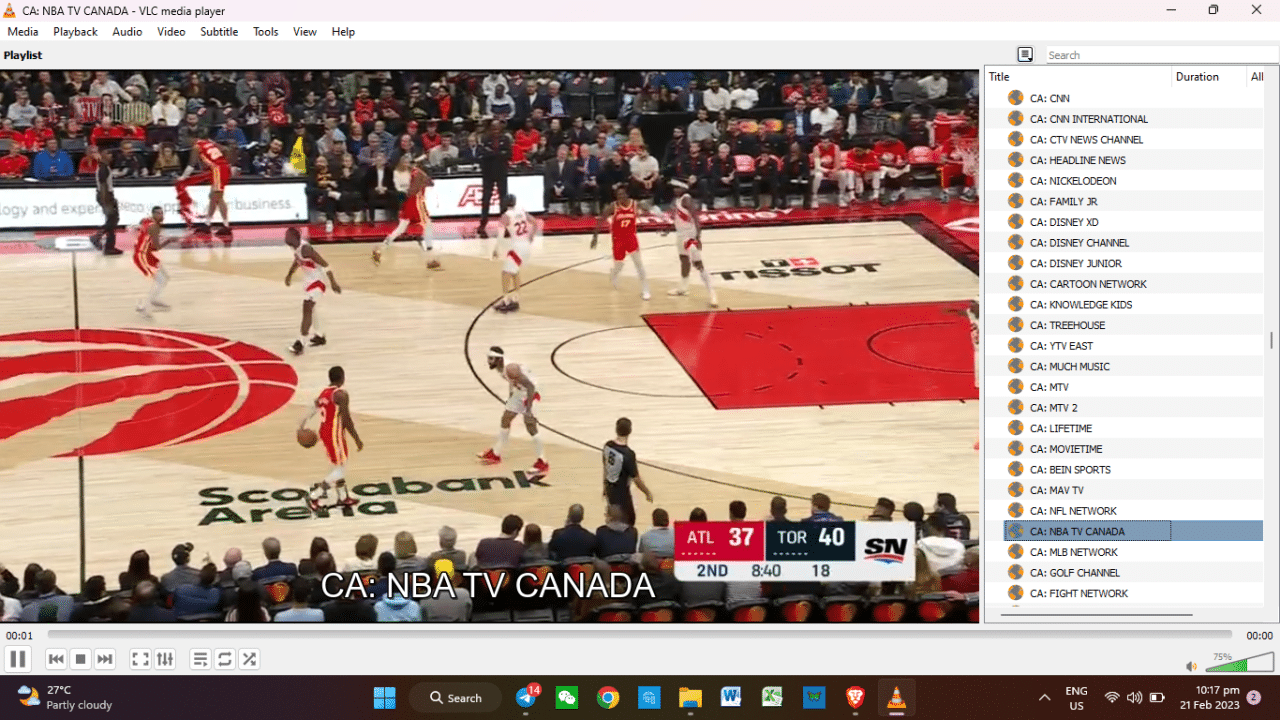This screenshot has height=720, width=1280.
Task: Open Brave browser from the taskbar
Action: [855, 698]
